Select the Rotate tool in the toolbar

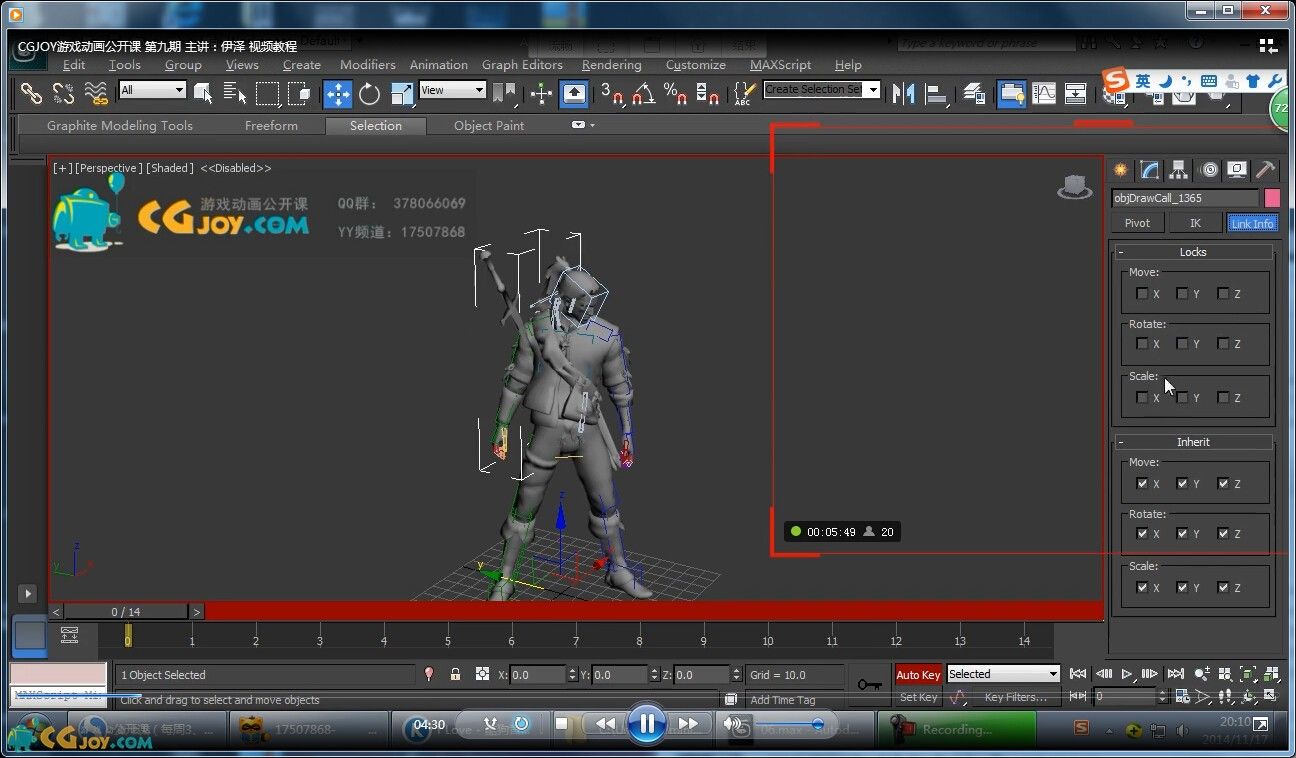(x=370, y=93)
